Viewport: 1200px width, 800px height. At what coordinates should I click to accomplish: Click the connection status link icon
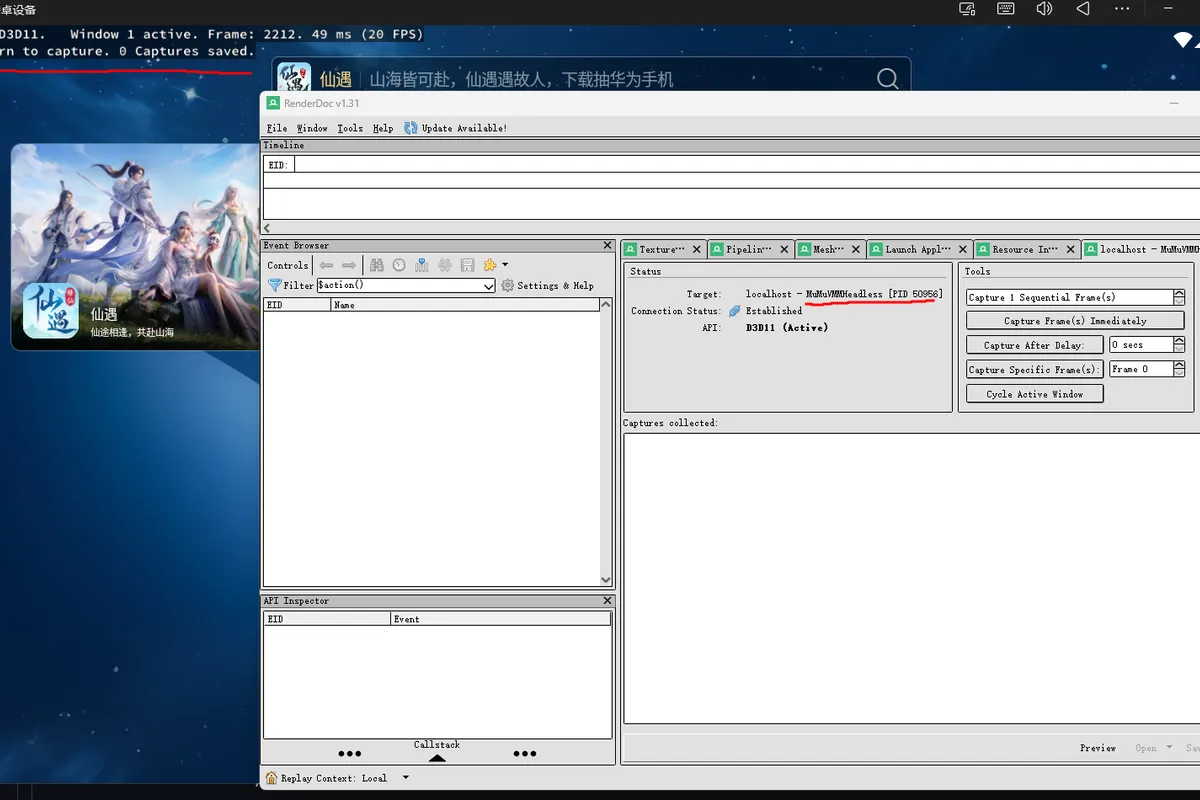coord(735,311)
